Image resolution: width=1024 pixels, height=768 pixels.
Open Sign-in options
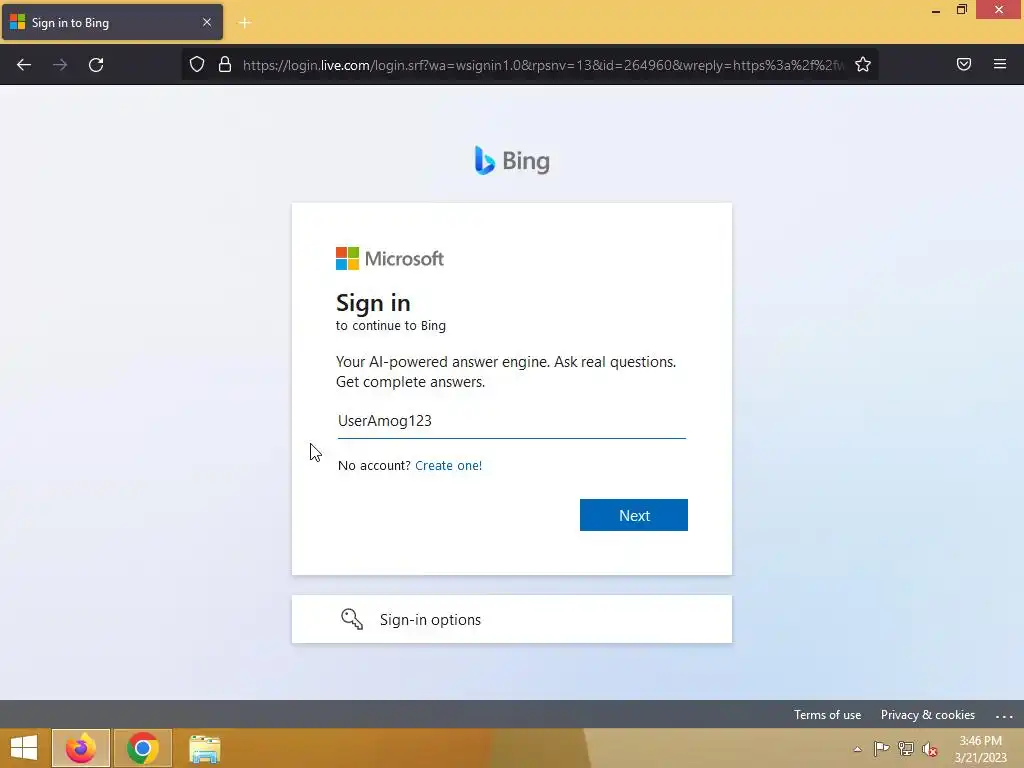click(511, 619)
